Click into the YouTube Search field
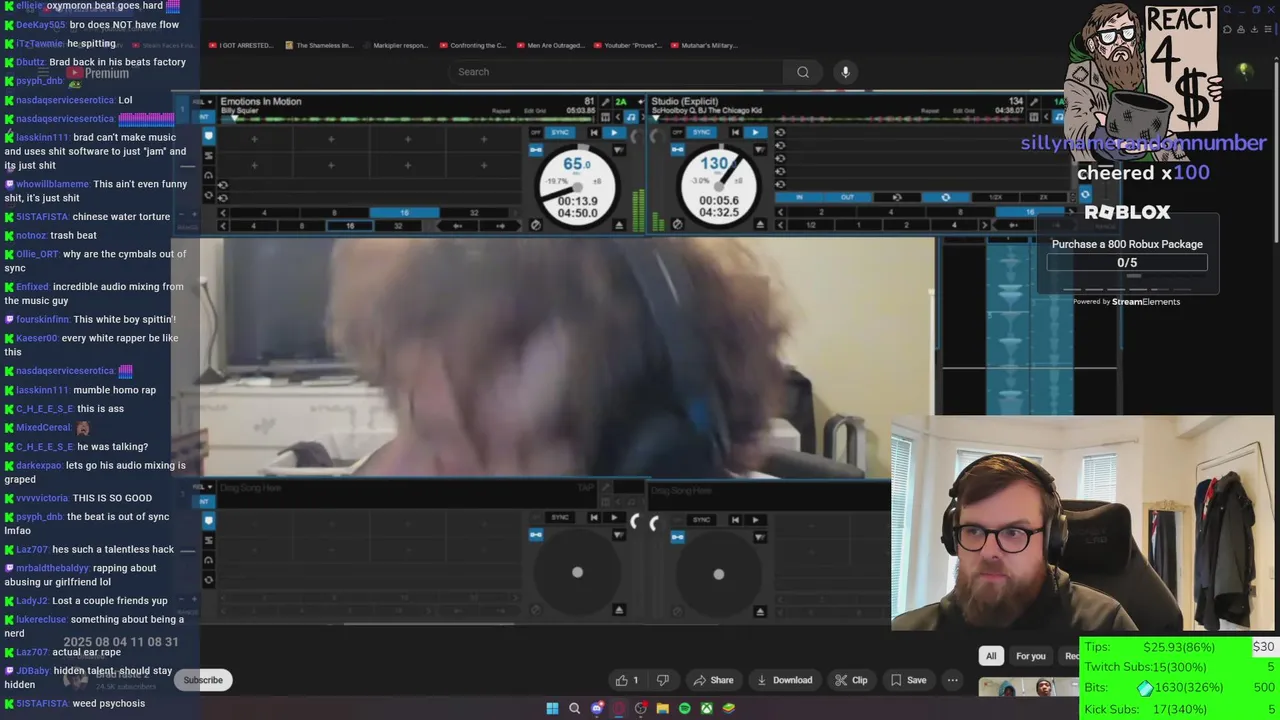This screenshot has height=720, width=1280. click(x=617, y=72)
